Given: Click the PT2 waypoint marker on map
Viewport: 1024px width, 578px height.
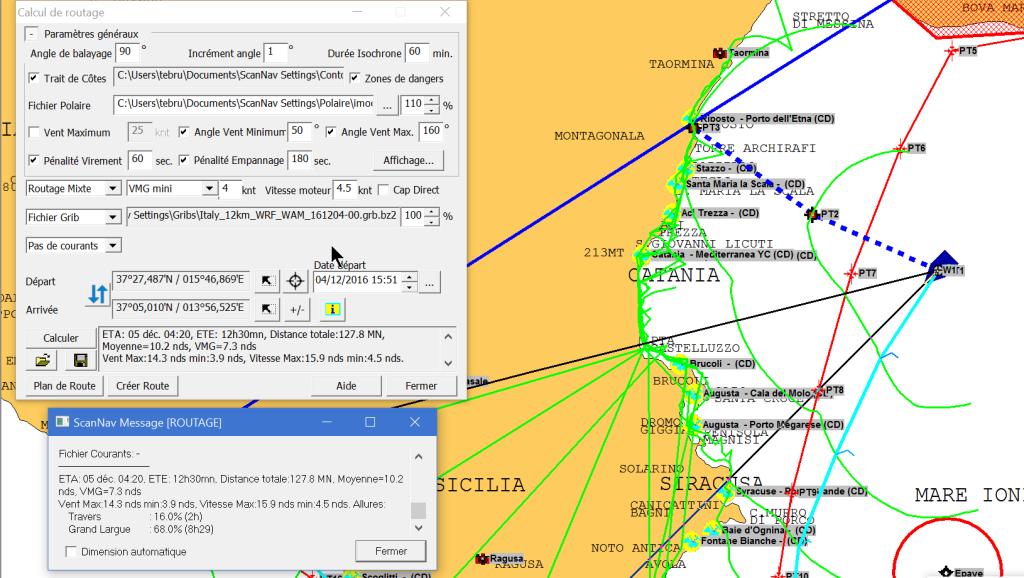Looking at the screenshot, I should (812, 214).
